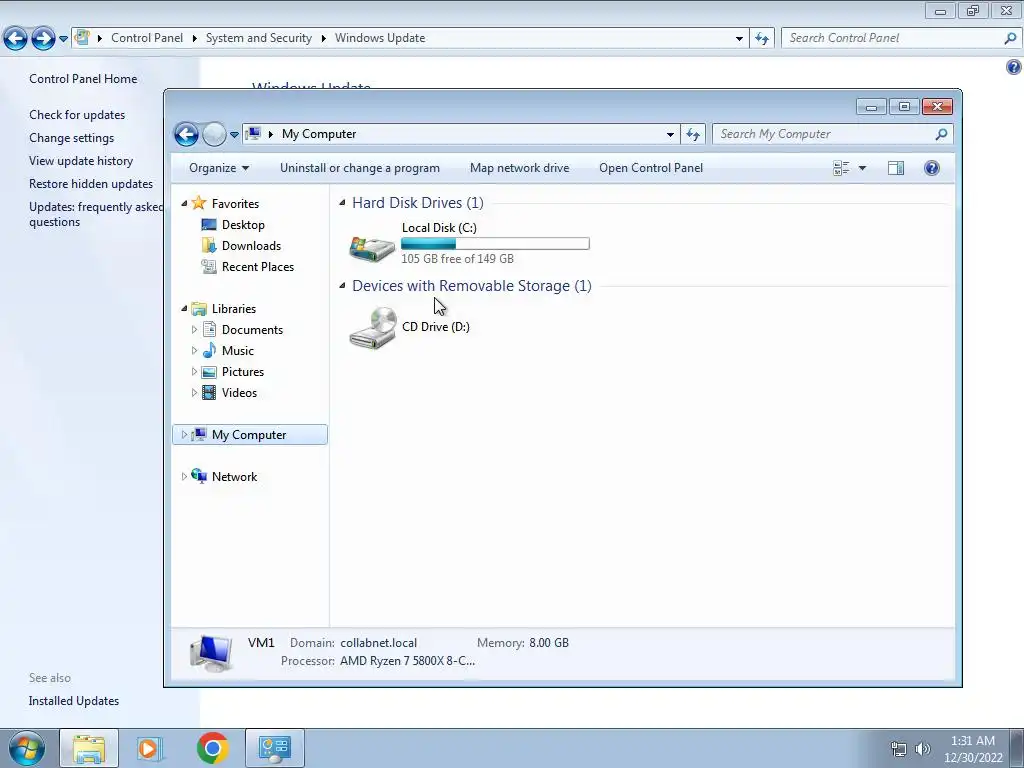
Task: Launch Windows Media Player from taskbar
Action: [x=150, y=748]
